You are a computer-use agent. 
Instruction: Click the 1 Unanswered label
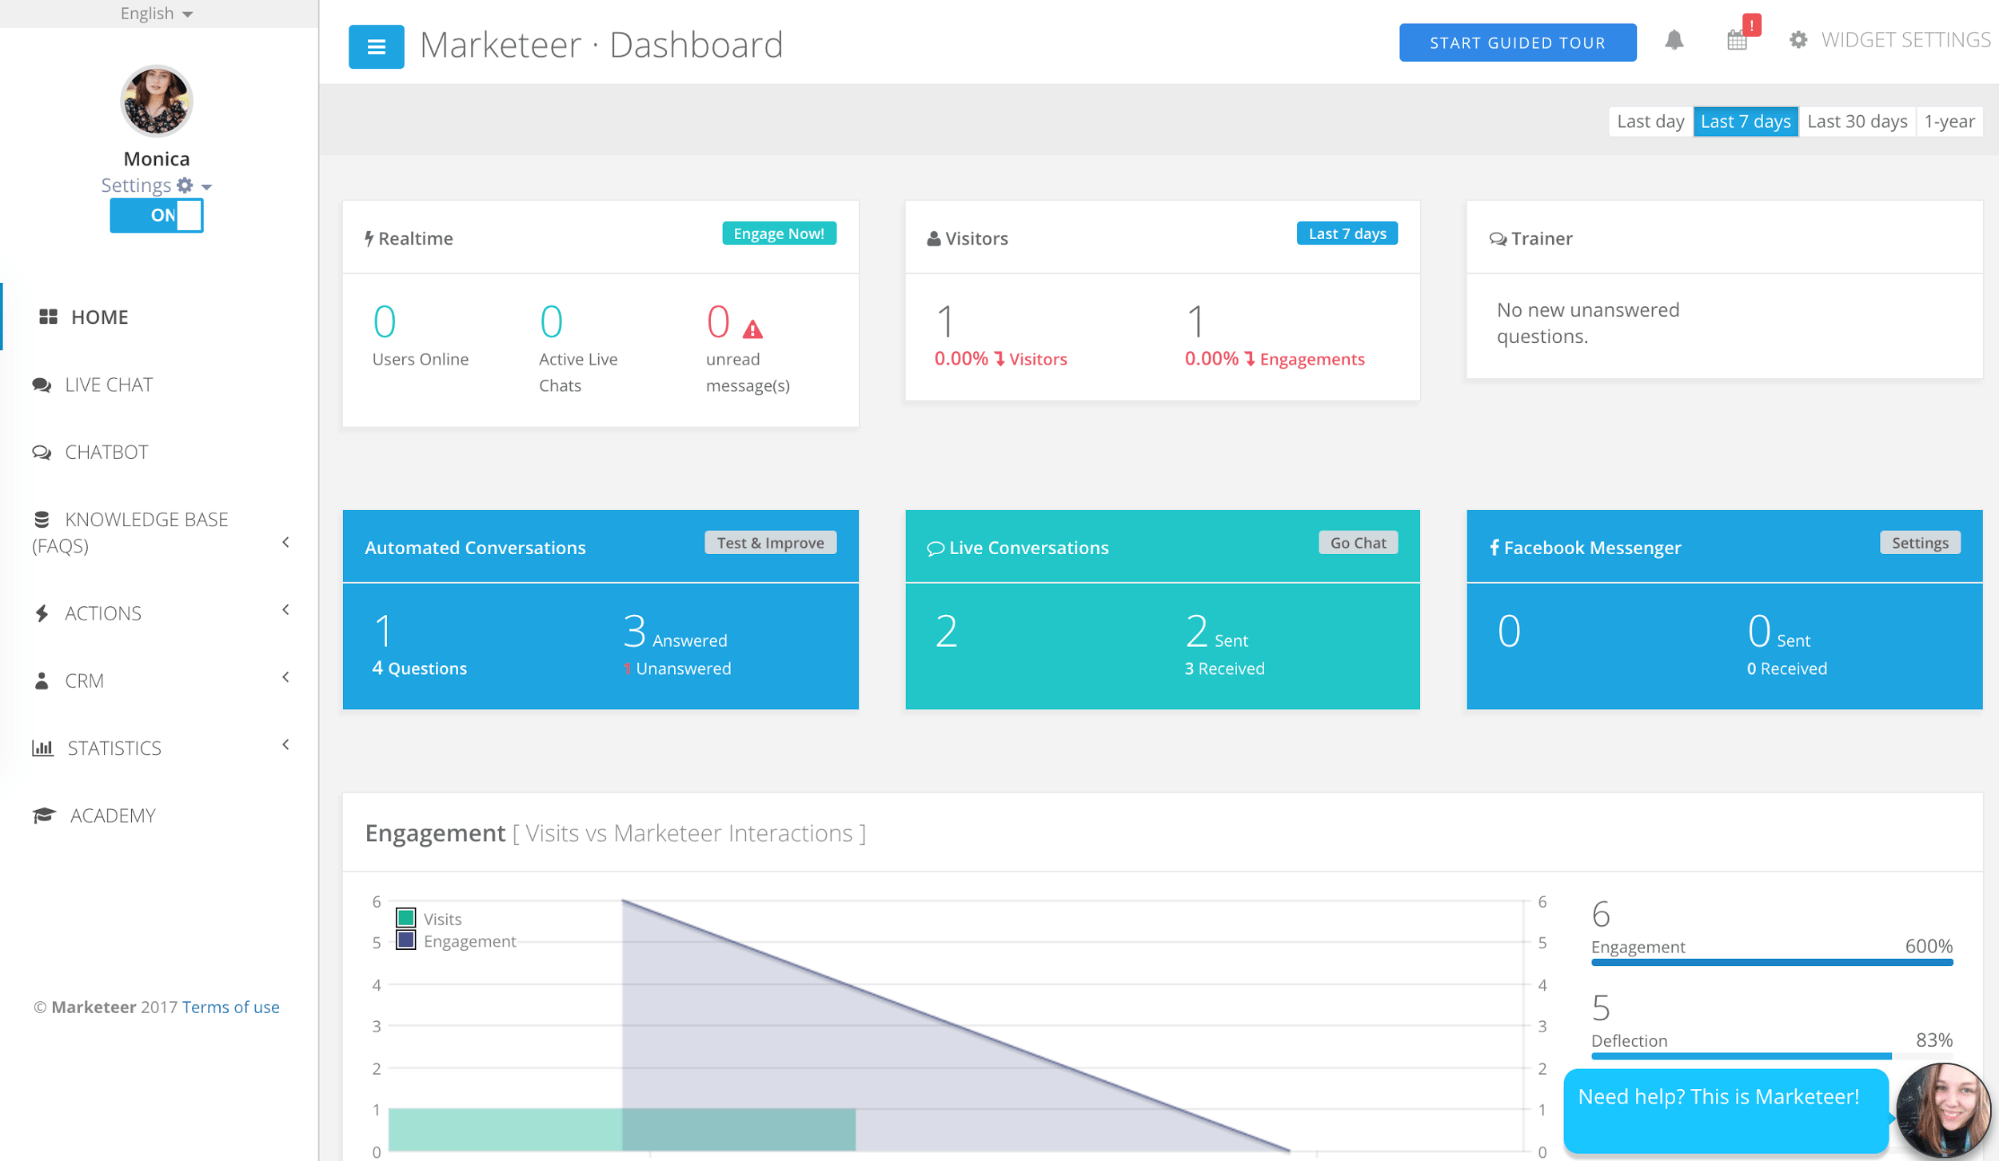677,668
